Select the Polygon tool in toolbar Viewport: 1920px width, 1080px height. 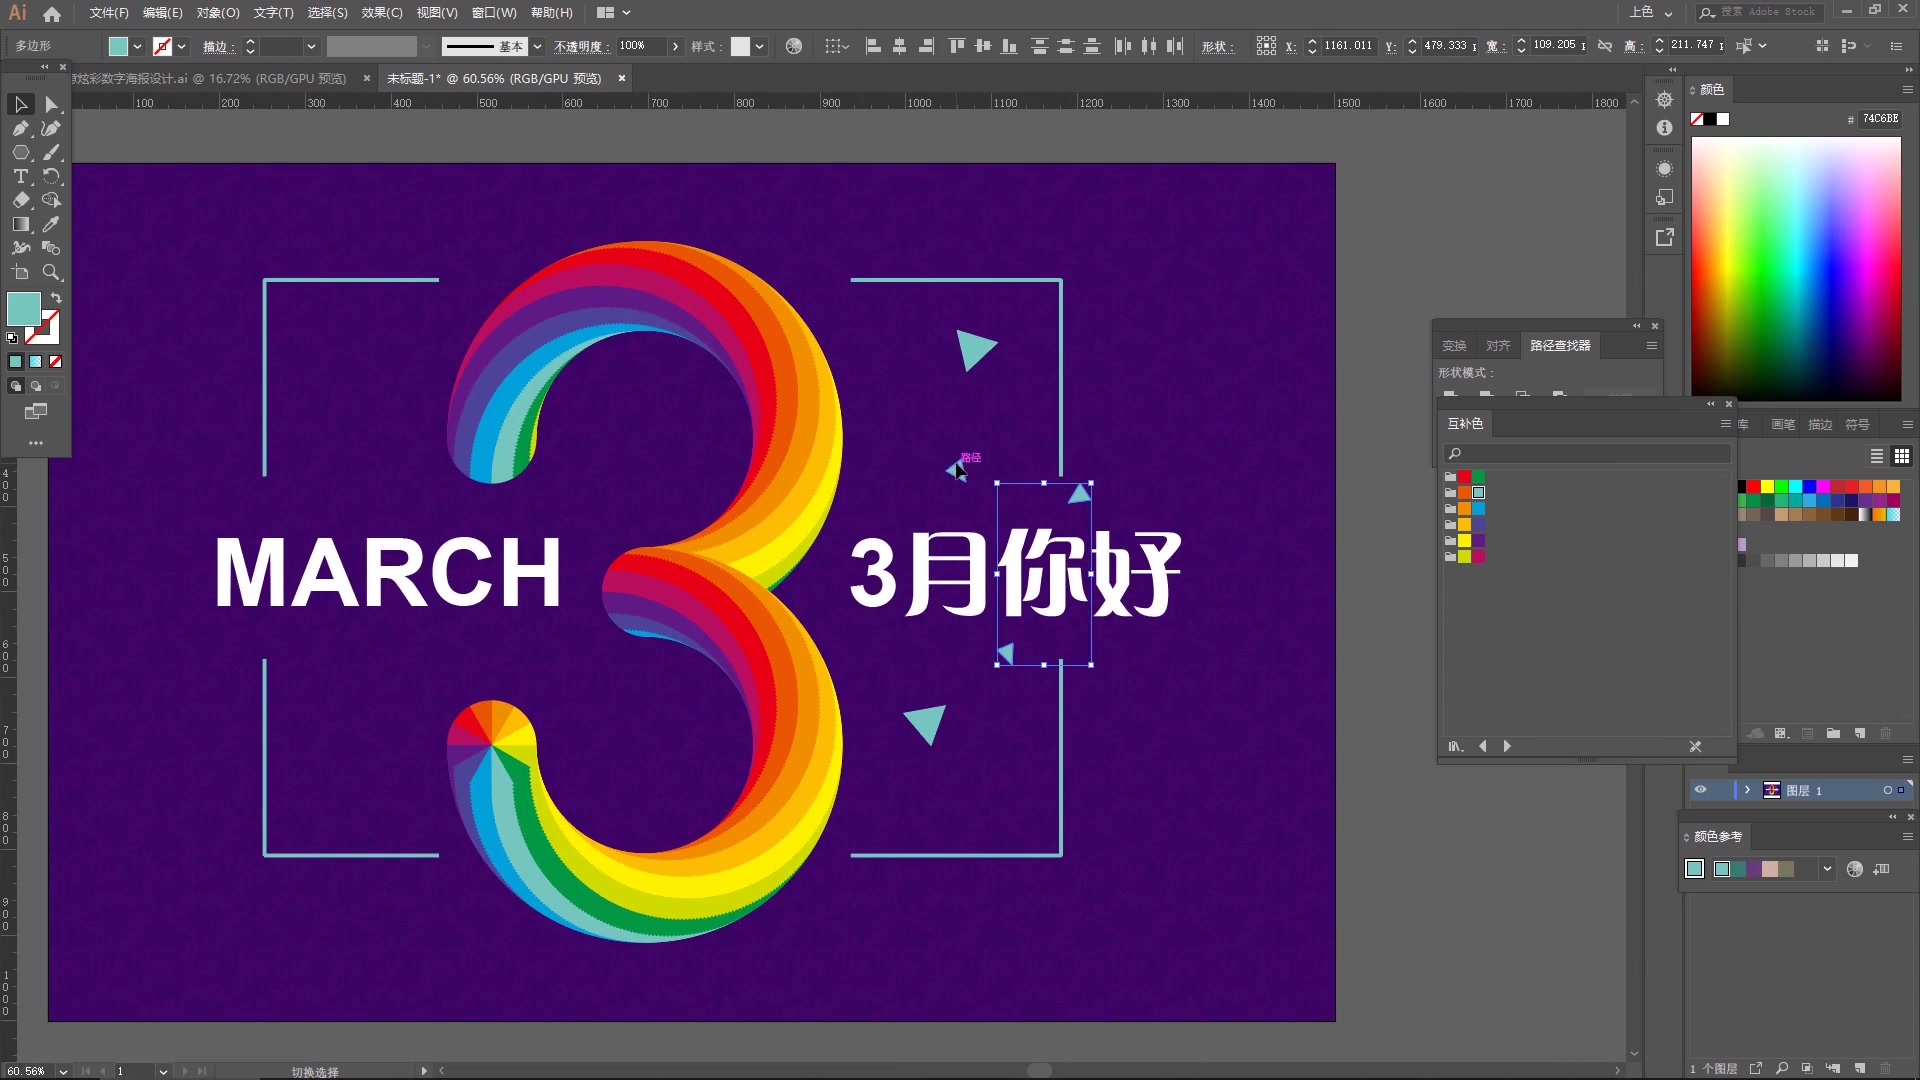pos(18,150)
